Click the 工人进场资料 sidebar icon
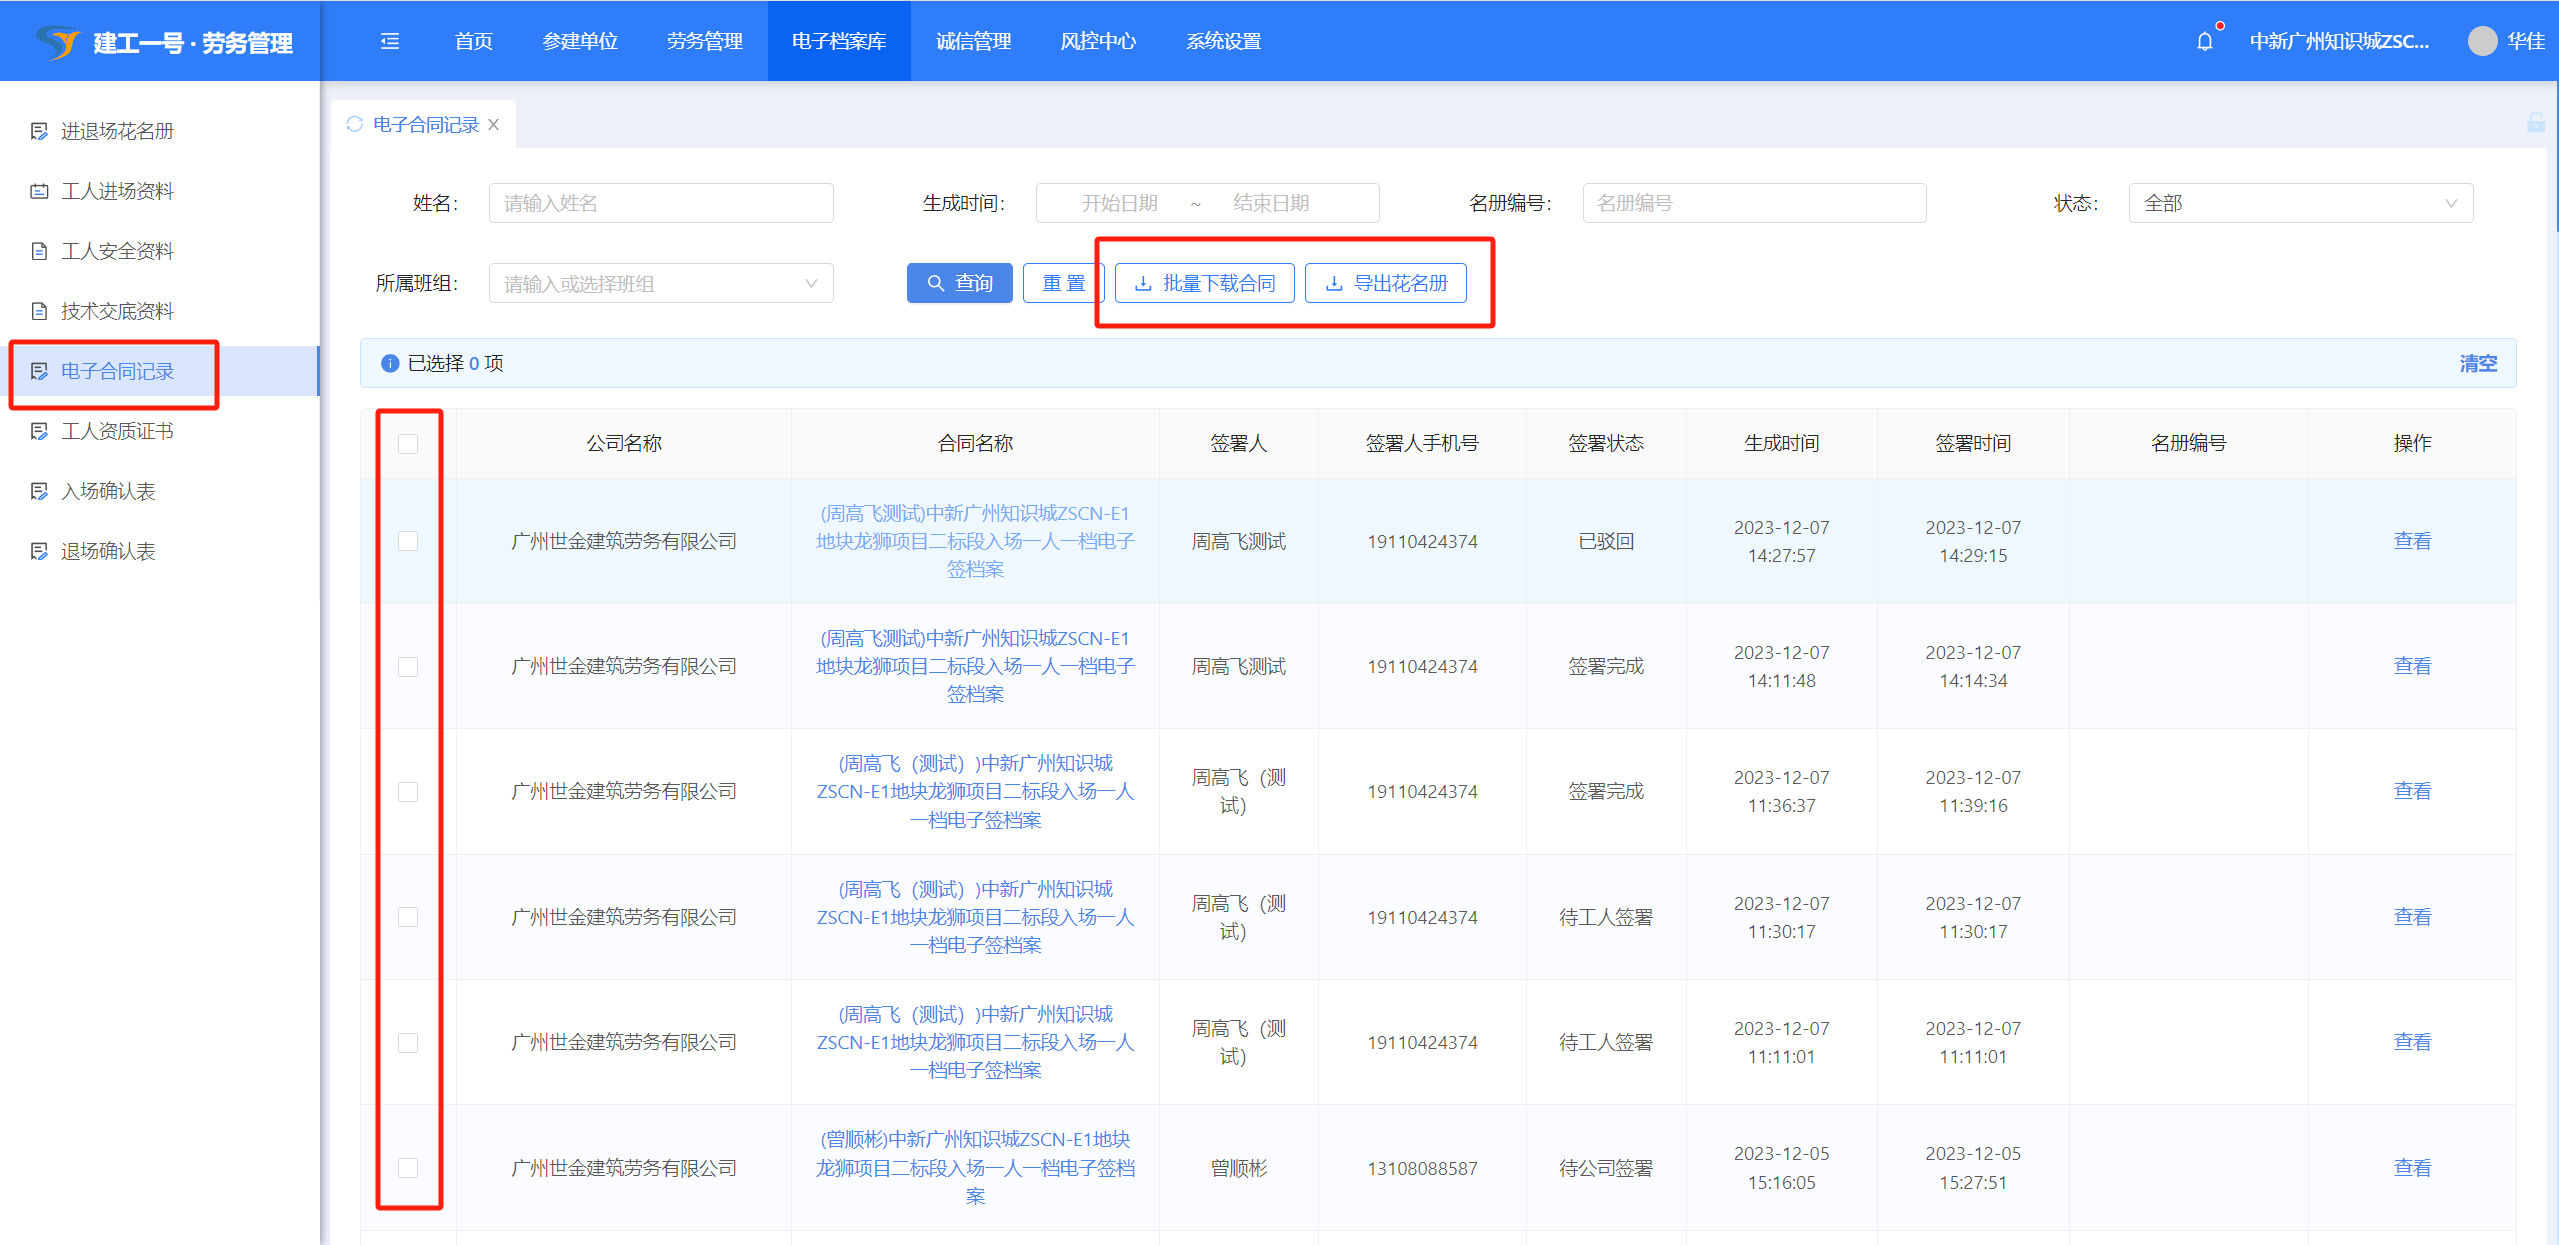Viewport: 2559px width, 1245px height. (39, 191)
